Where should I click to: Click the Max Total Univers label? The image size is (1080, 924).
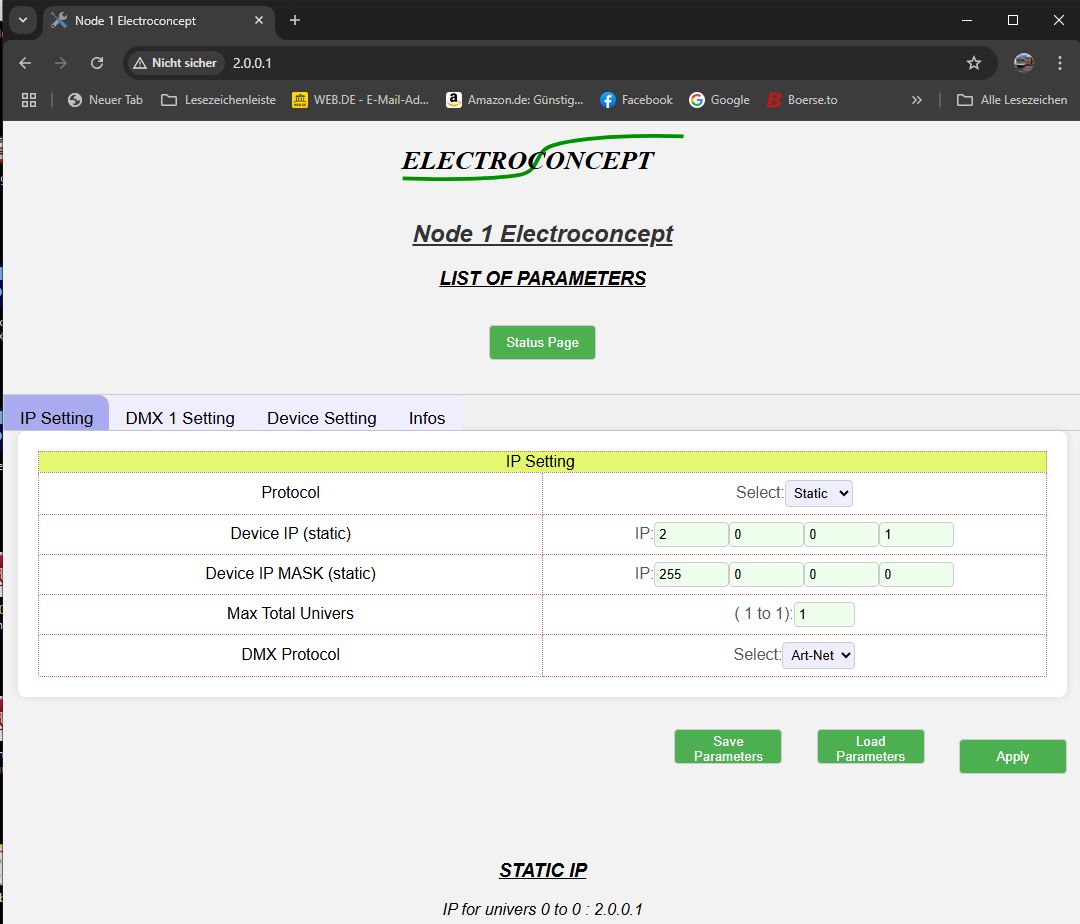(291, 613)
